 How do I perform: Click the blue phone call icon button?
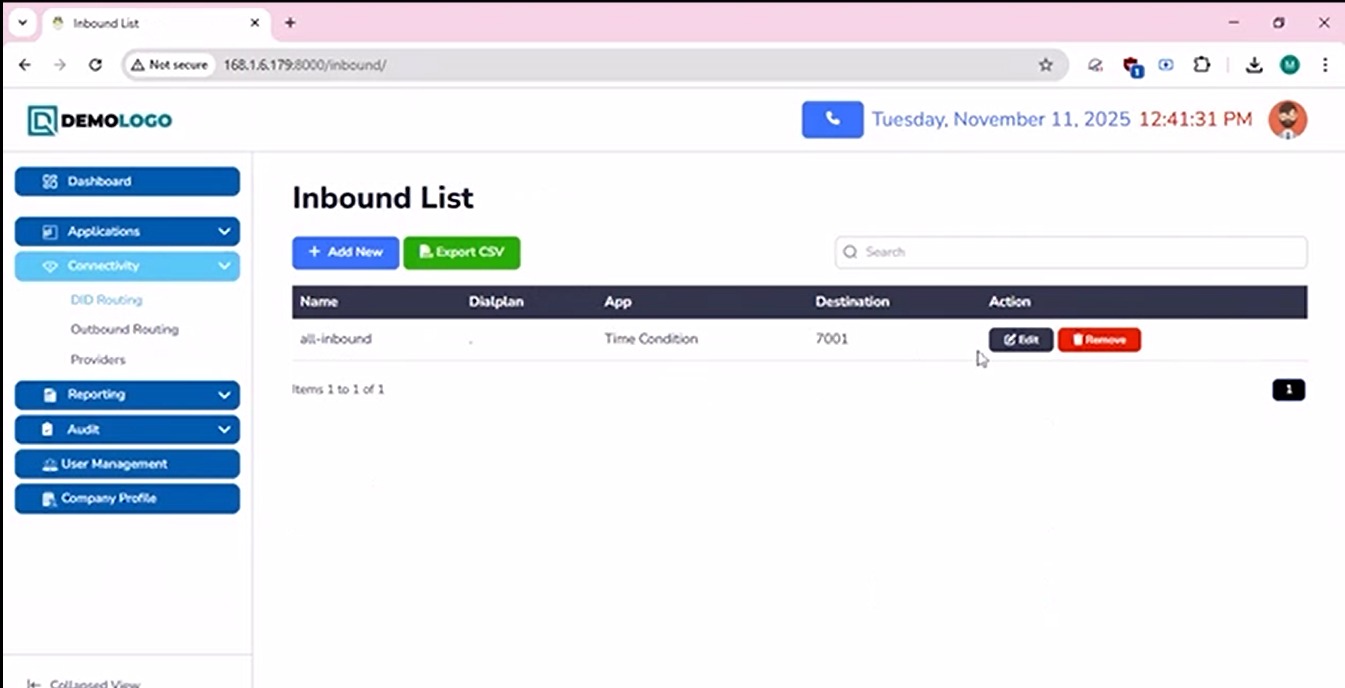coord(832,120)
